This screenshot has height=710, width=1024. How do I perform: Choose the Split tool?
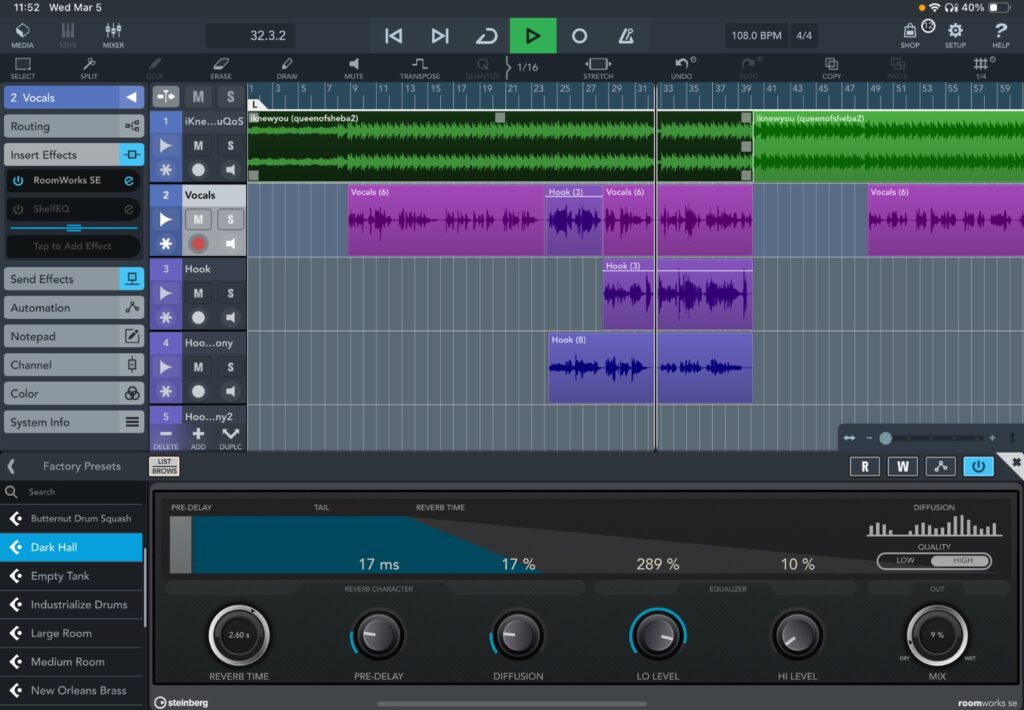(x=89, y=68)
